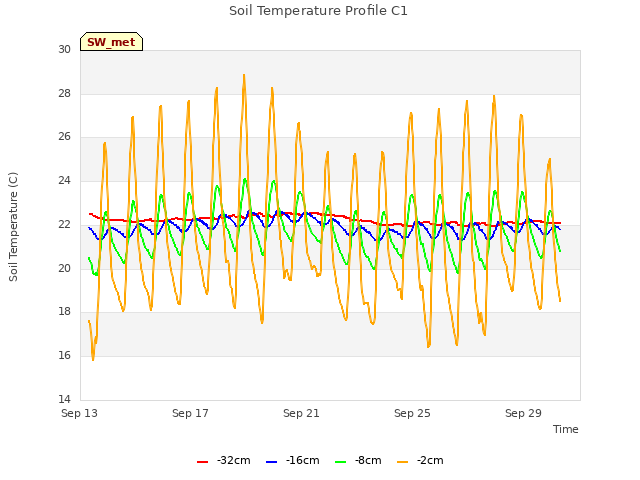The height and width of the screenshot is (480, 640).
Task: Toggle the -2cm legend entry
Action: pyautogui.click(x=420, y=460)
